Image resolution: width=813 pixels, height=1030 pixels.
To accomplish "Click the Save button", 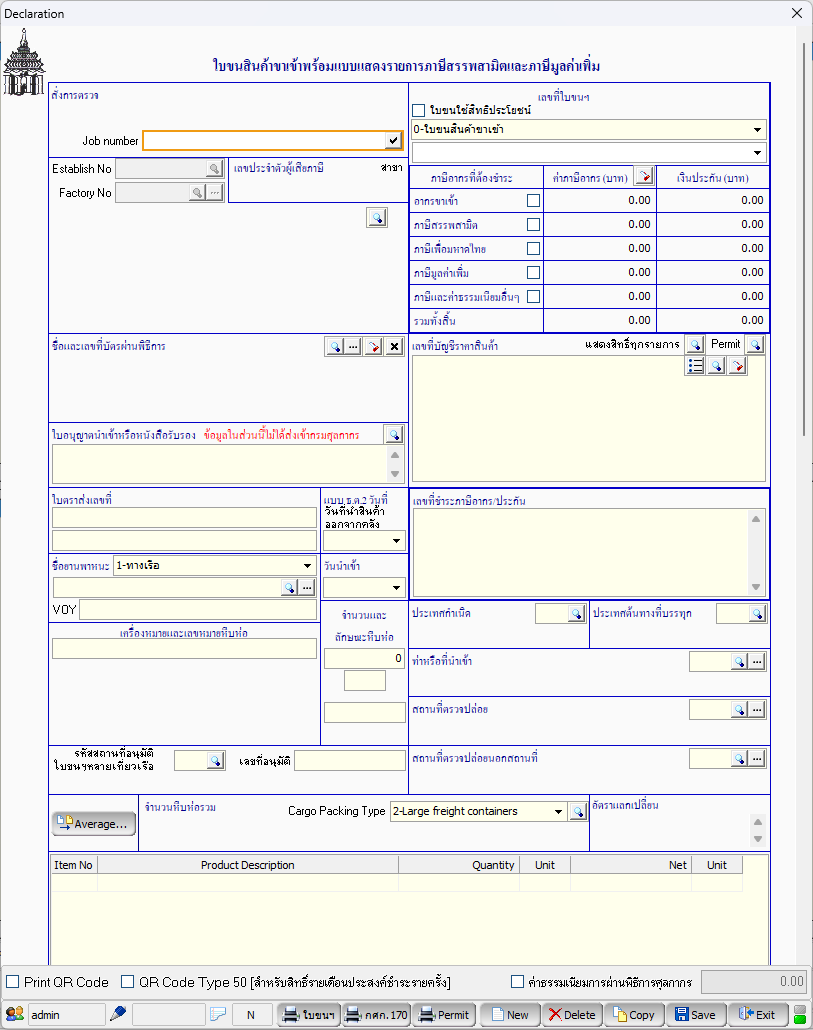I will coord(695,1014).
